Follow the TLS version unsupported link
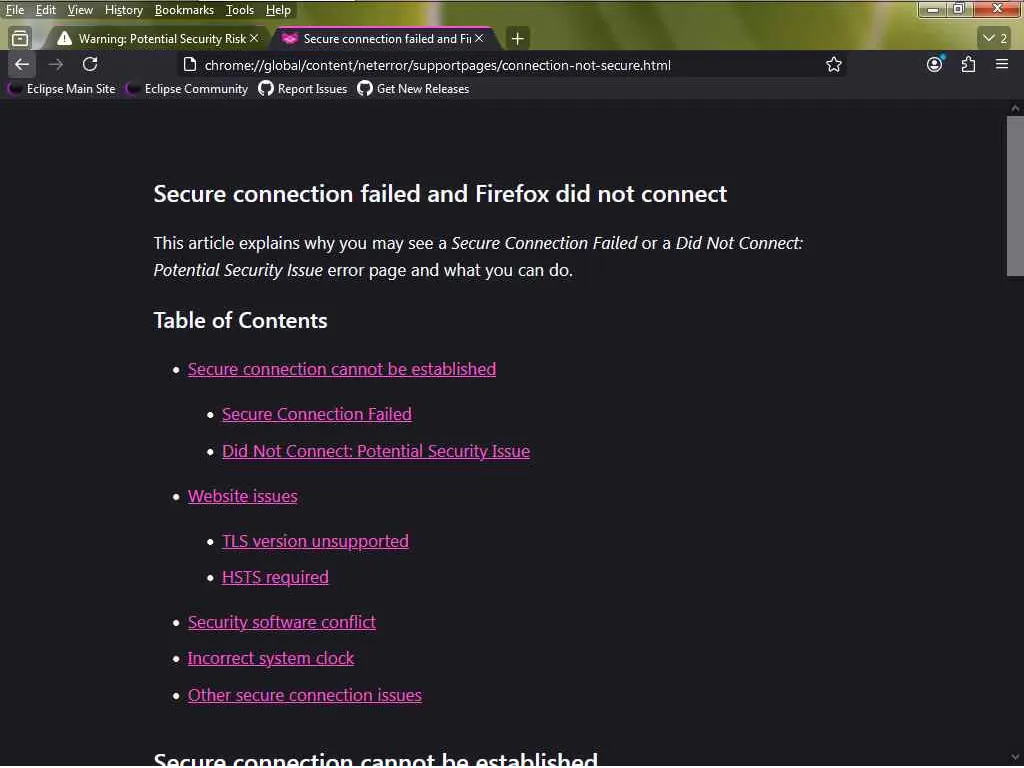 coord(315,541)
